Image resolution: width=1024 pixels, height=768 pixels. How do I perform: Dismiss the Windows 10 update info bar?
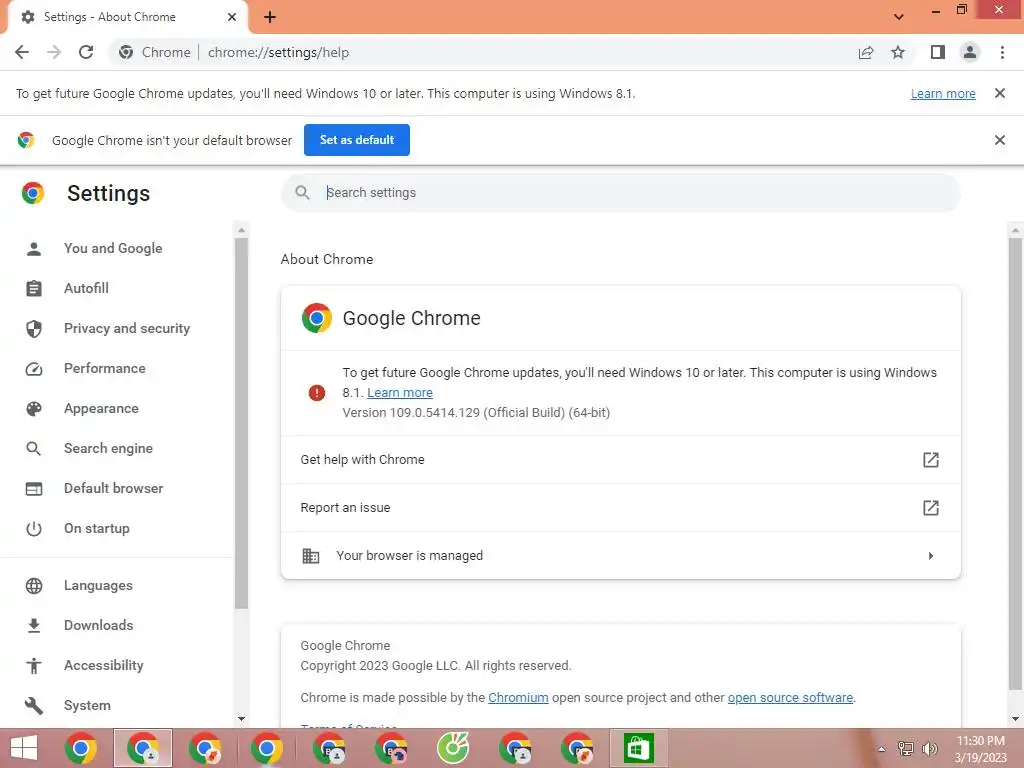(x=999, y=93)
